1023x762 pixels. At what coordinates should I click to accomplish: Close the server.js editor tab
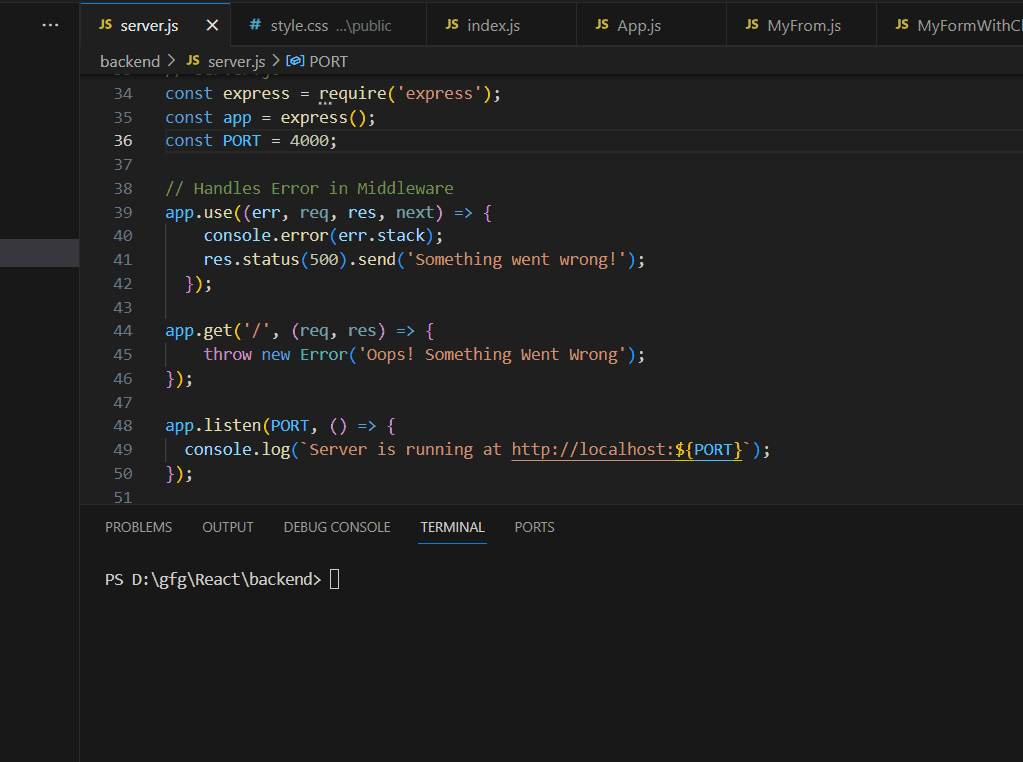click(x=212, y=25)
